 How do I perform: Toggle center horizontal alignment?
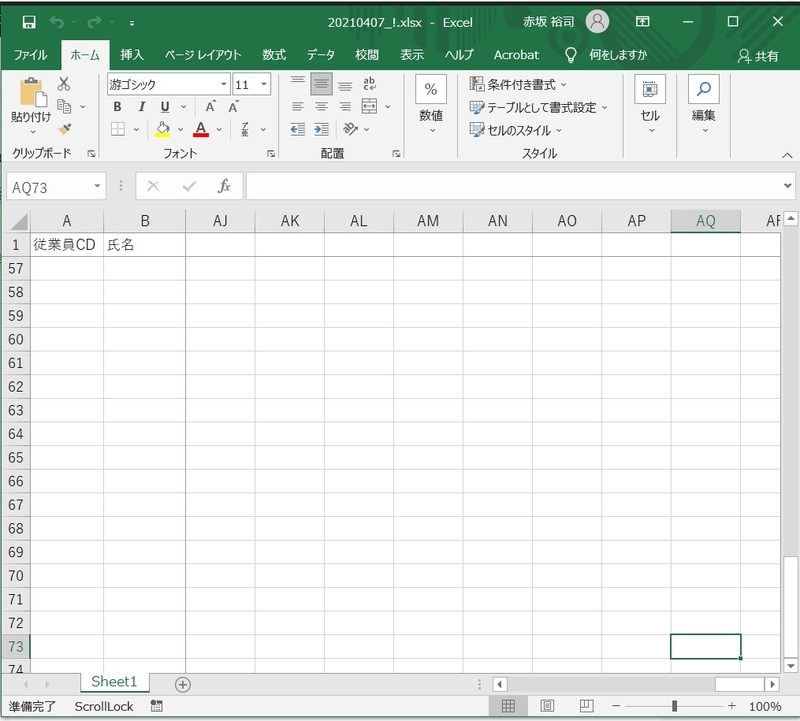point(321,106)
